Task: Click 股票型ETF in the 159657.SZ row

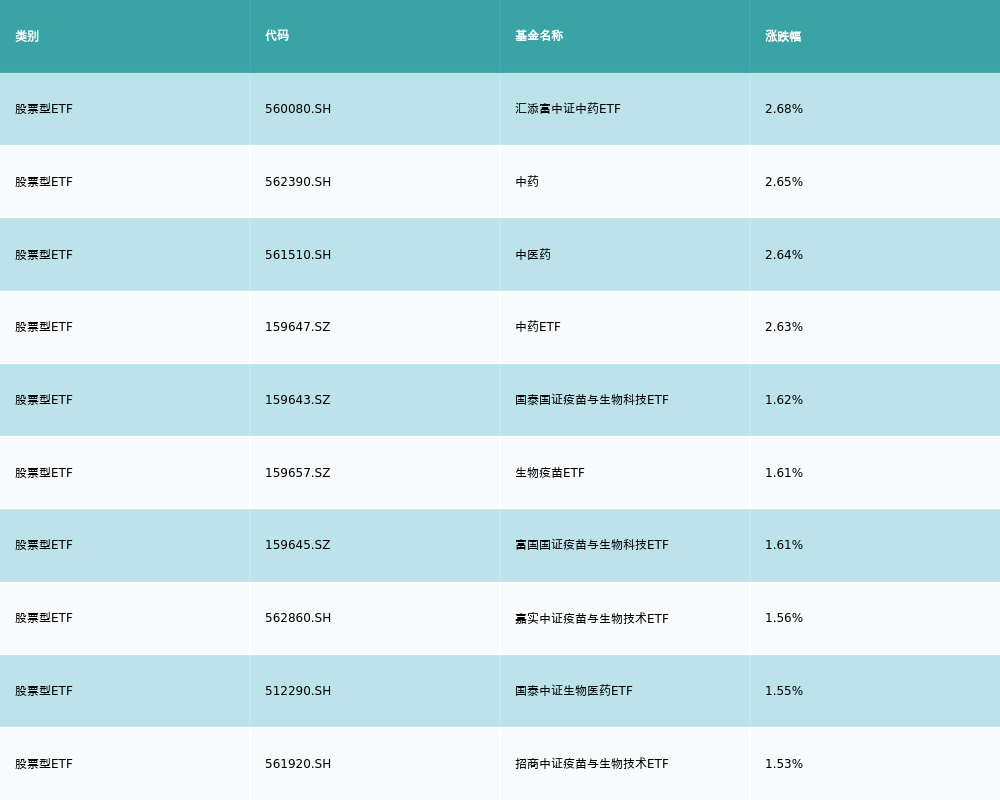Action: (x=44, y=473)
